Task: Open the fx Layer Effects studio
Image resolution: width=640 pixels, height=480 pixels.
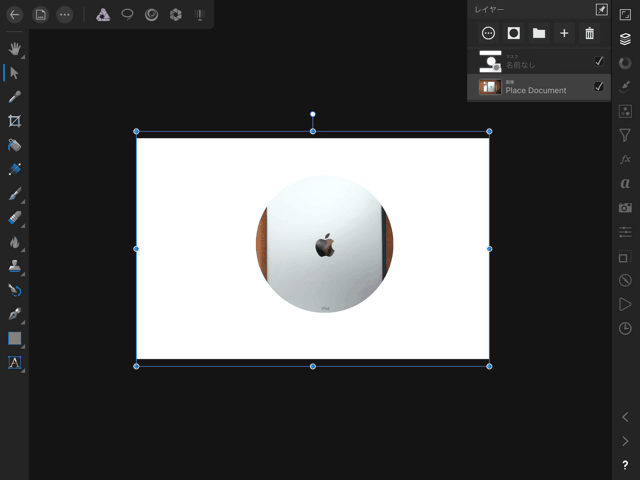Action: click(625, 159)
